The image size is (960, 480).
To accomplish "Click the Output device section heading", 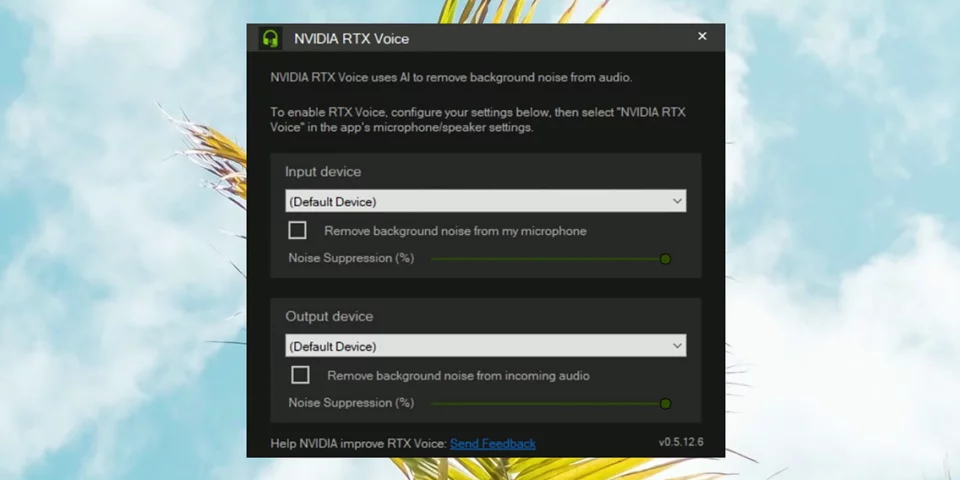I will (329, 317).
